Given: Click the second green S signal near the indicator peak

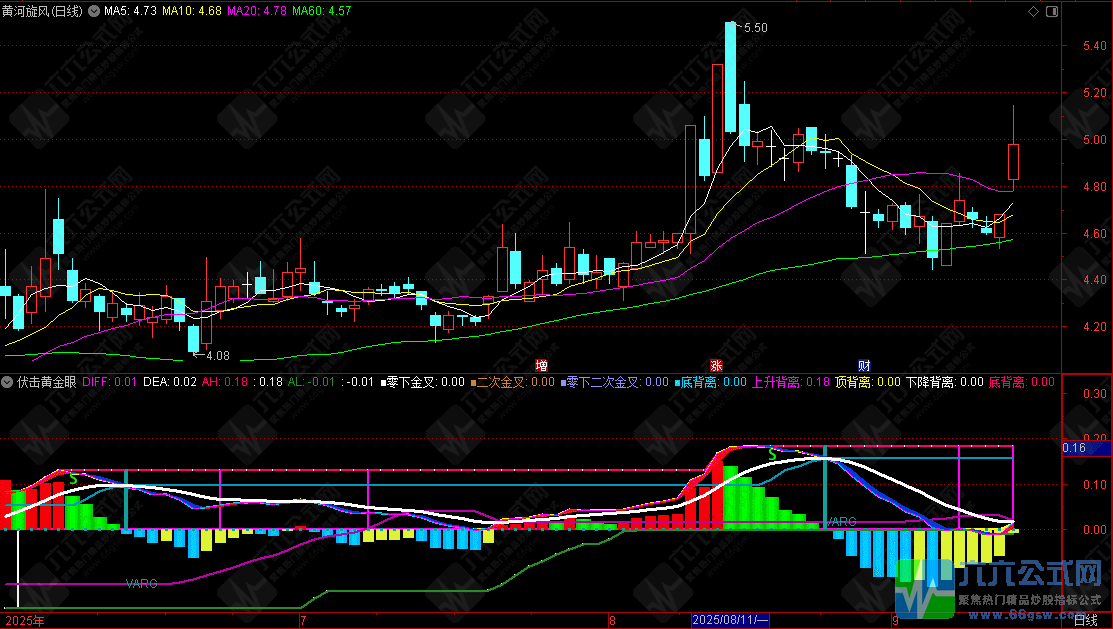Looking at the screenshot, I should point(773,454).
